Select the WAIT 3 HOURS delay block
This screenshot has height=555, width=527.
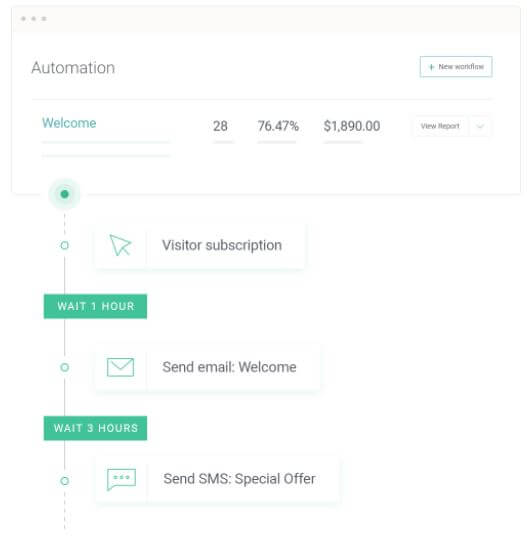(95, 428)
